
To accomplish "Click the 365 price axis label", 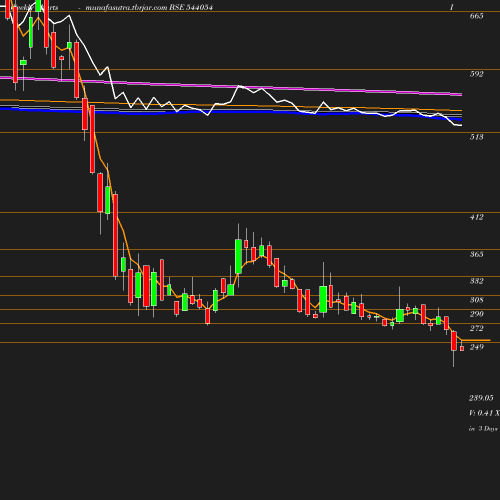I will [x=476, y=254].
